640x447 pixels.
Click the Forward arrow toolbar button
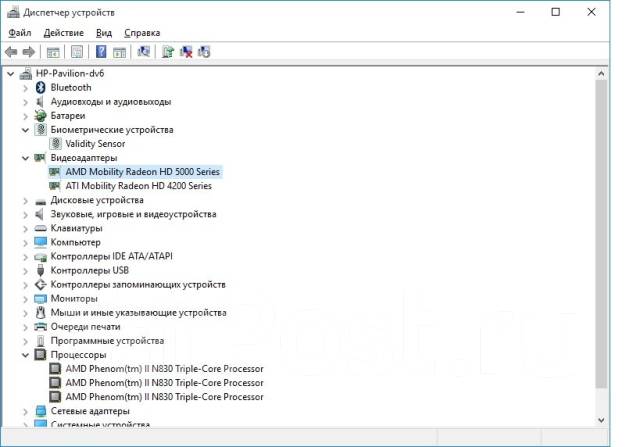pos(29,52)
